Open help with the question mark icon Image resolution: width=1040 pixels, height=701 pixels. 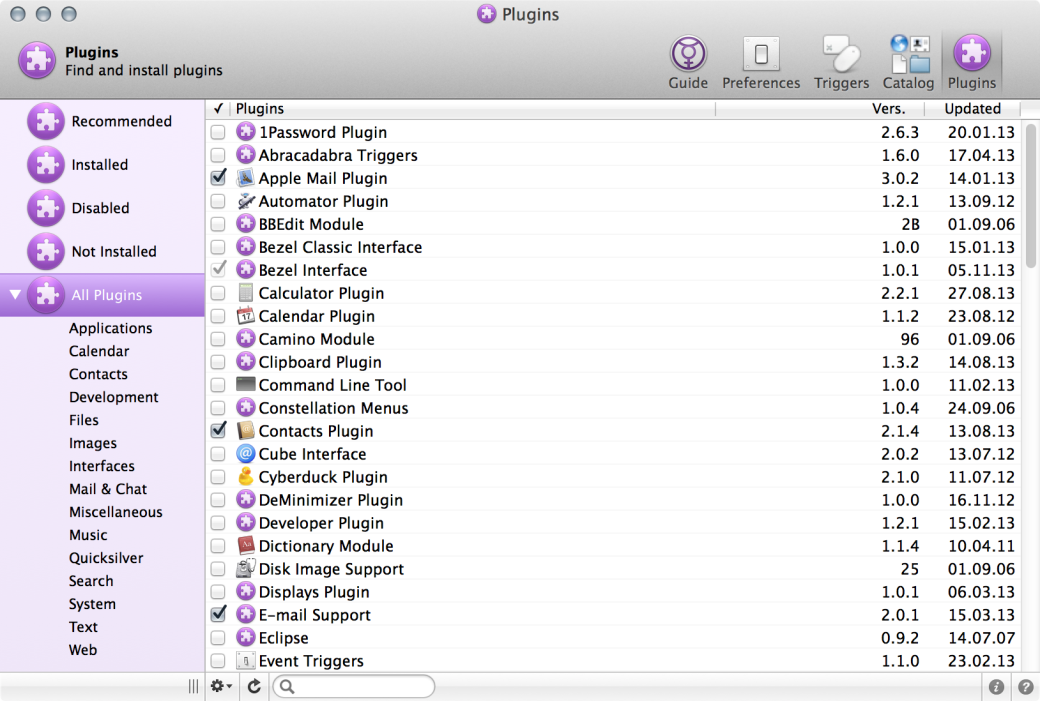[1025, 687]
